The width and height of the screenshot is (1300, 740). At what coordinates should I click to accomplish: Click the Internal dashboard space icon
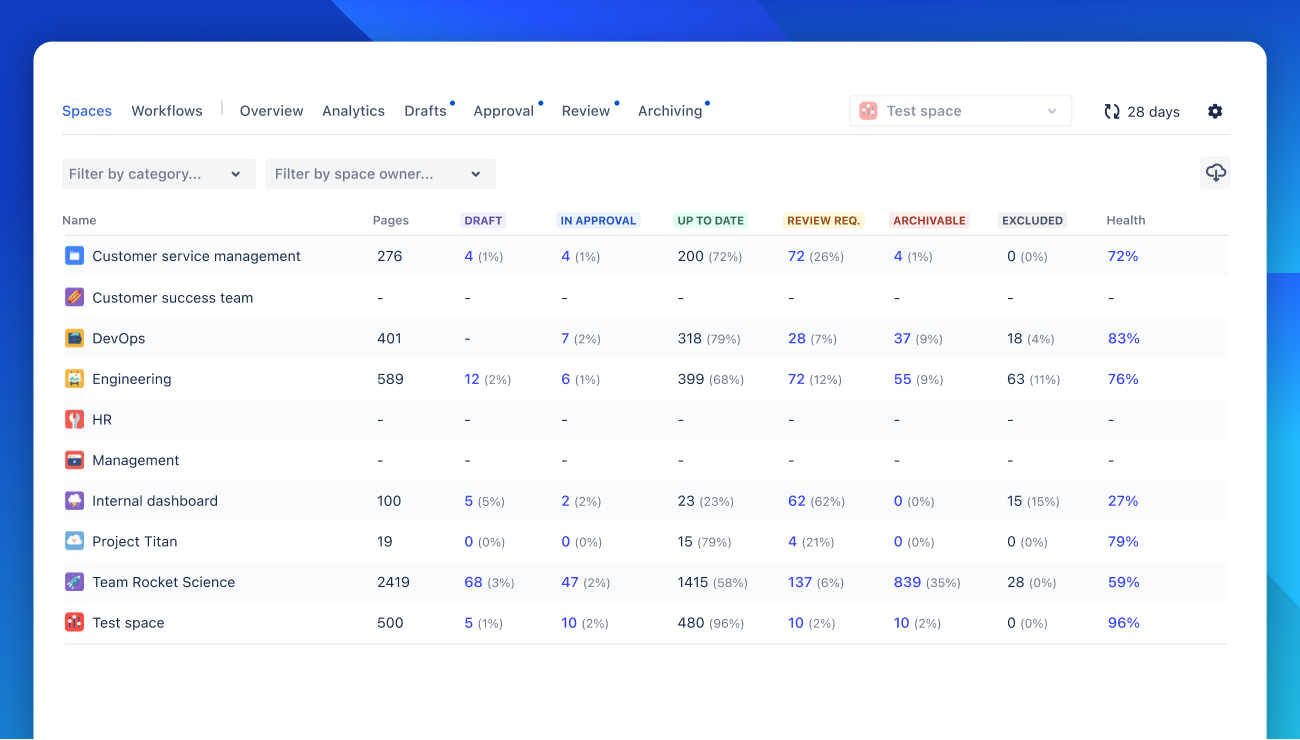[x=74, y=501]
